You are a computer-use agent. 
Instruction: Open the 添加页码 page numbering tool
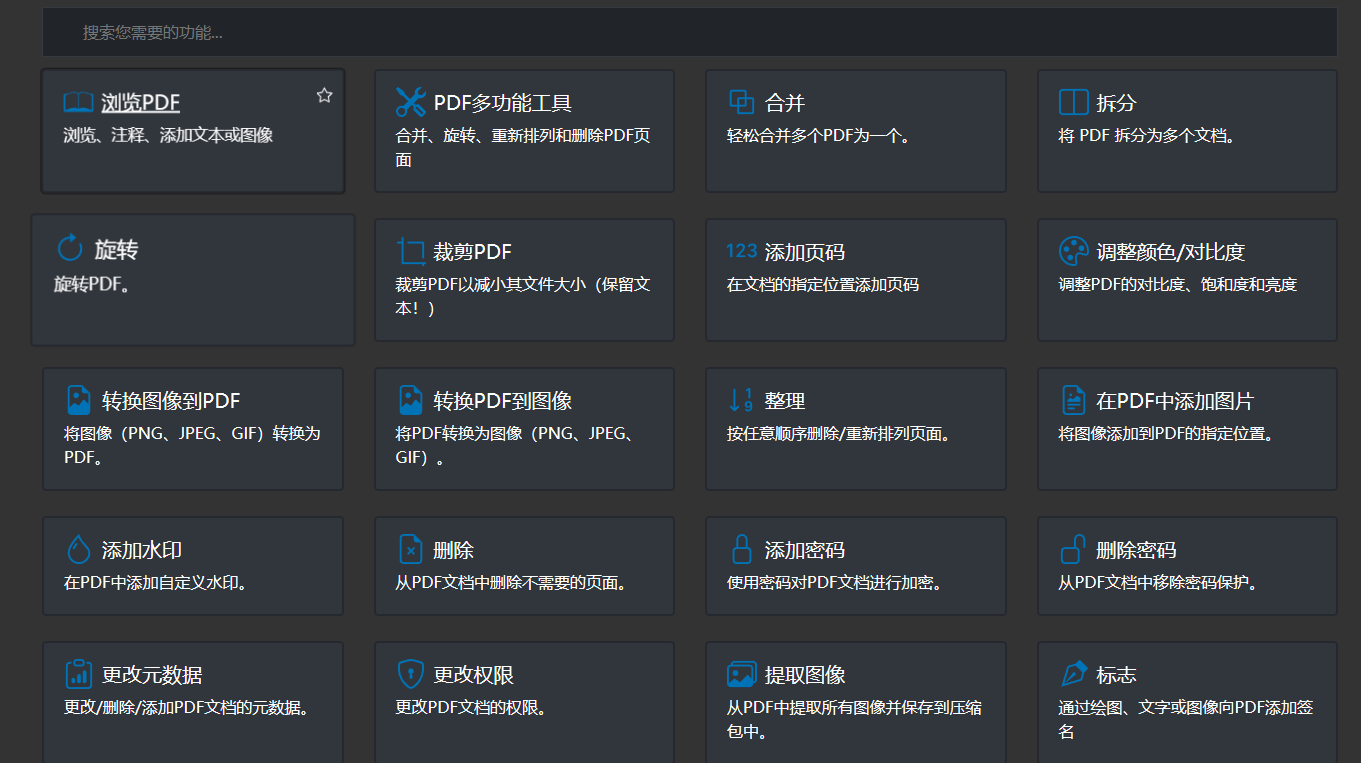pos(855,280)
